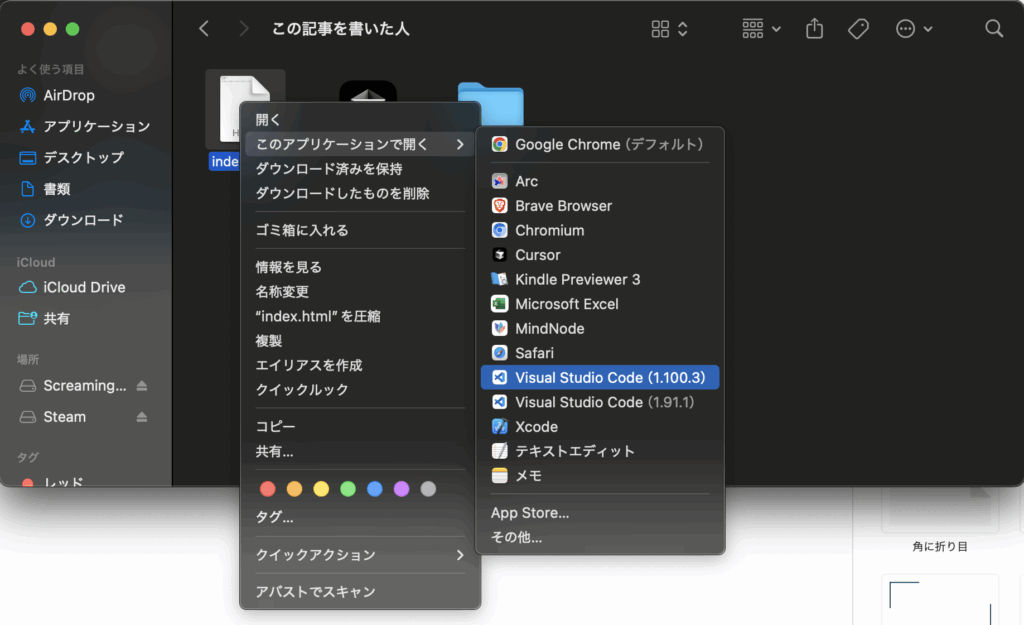Apply the yellow tag color

pyautogui.click(x=321, y=489)
